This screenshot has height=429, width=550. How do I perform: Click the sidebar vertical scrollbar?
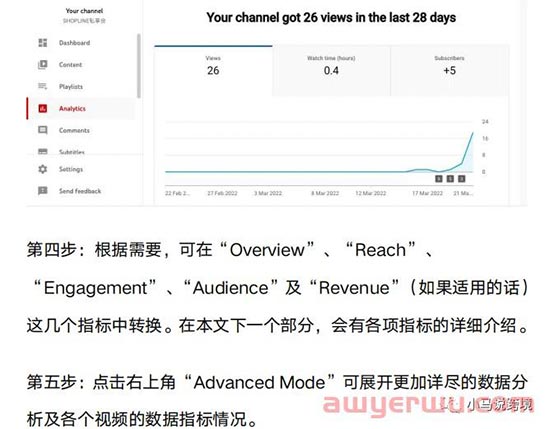coord(139,66)
